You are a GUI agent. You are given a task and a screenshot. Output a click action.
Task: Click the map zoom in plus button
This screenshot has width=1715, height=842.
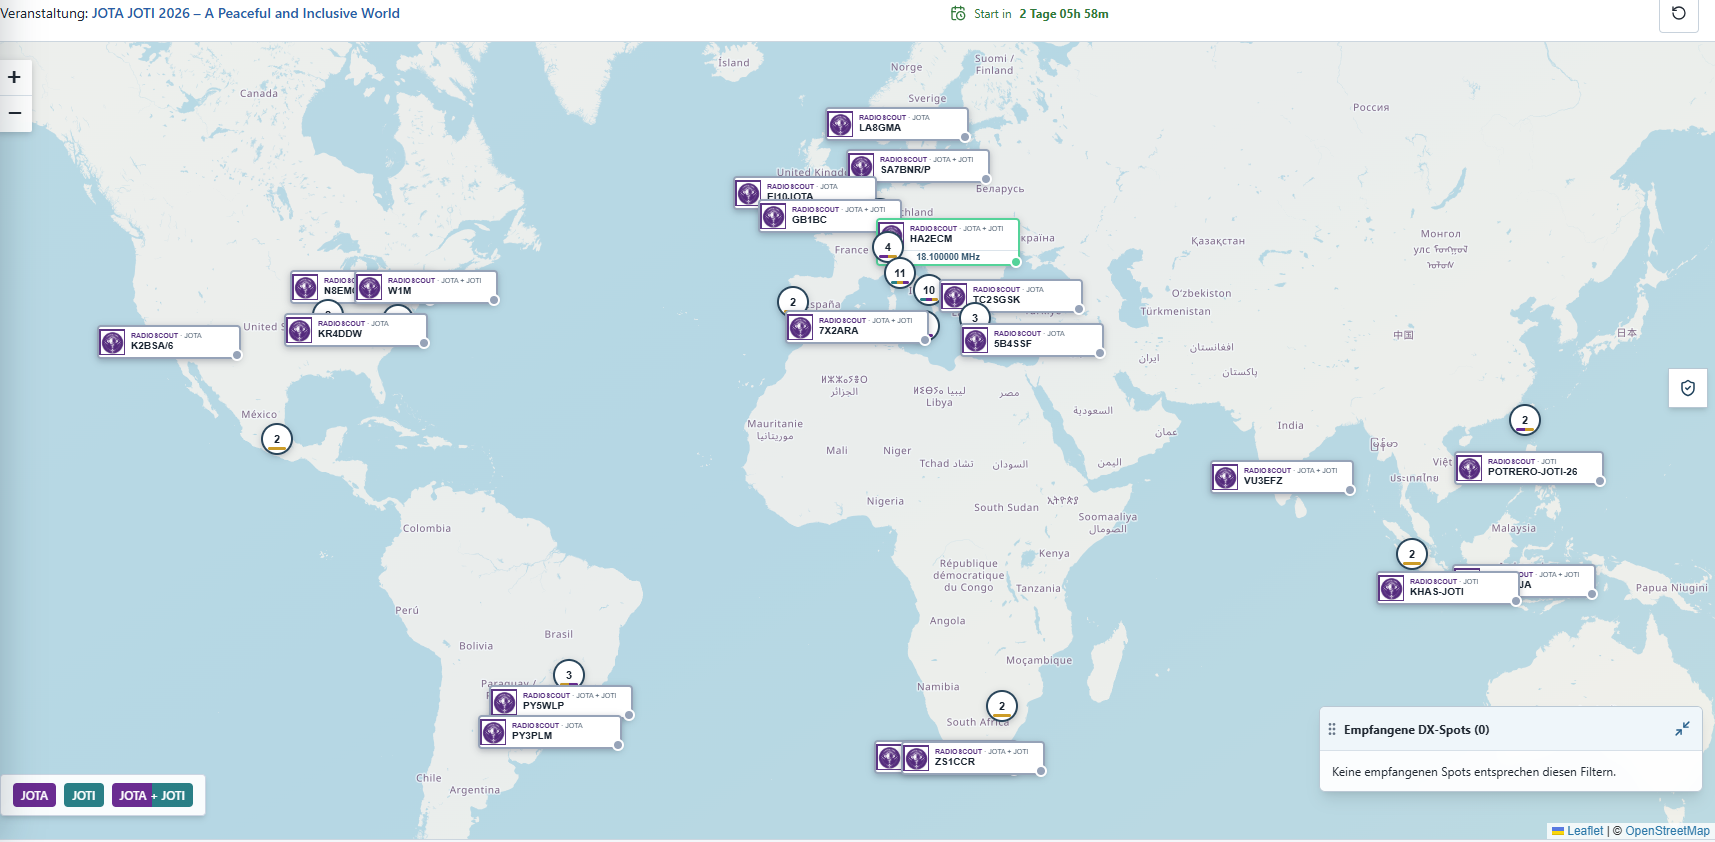point(15,77)
